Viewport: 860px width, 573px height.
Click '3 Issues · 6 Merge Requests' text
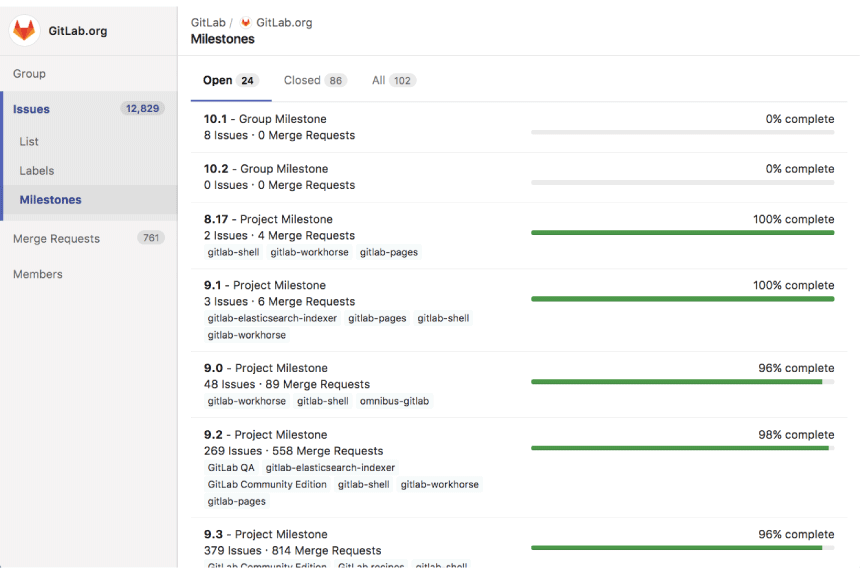[x=280, y=302]
